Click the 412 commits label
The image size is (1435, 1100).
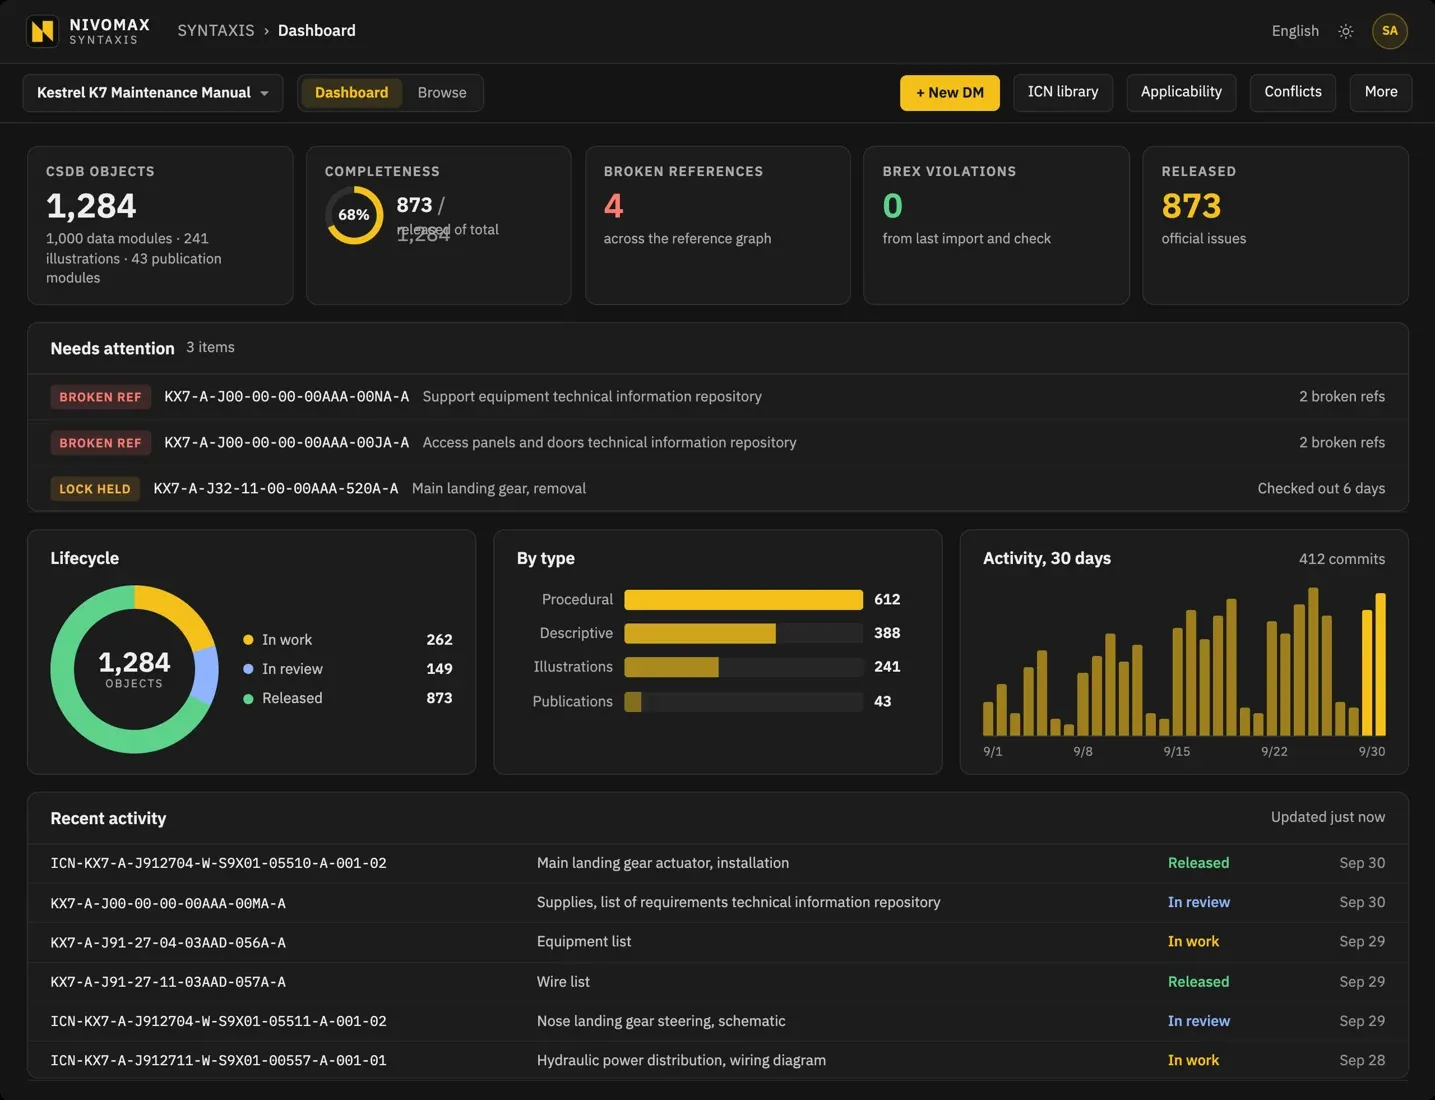pyautogui.click(x=1342, y=559)
